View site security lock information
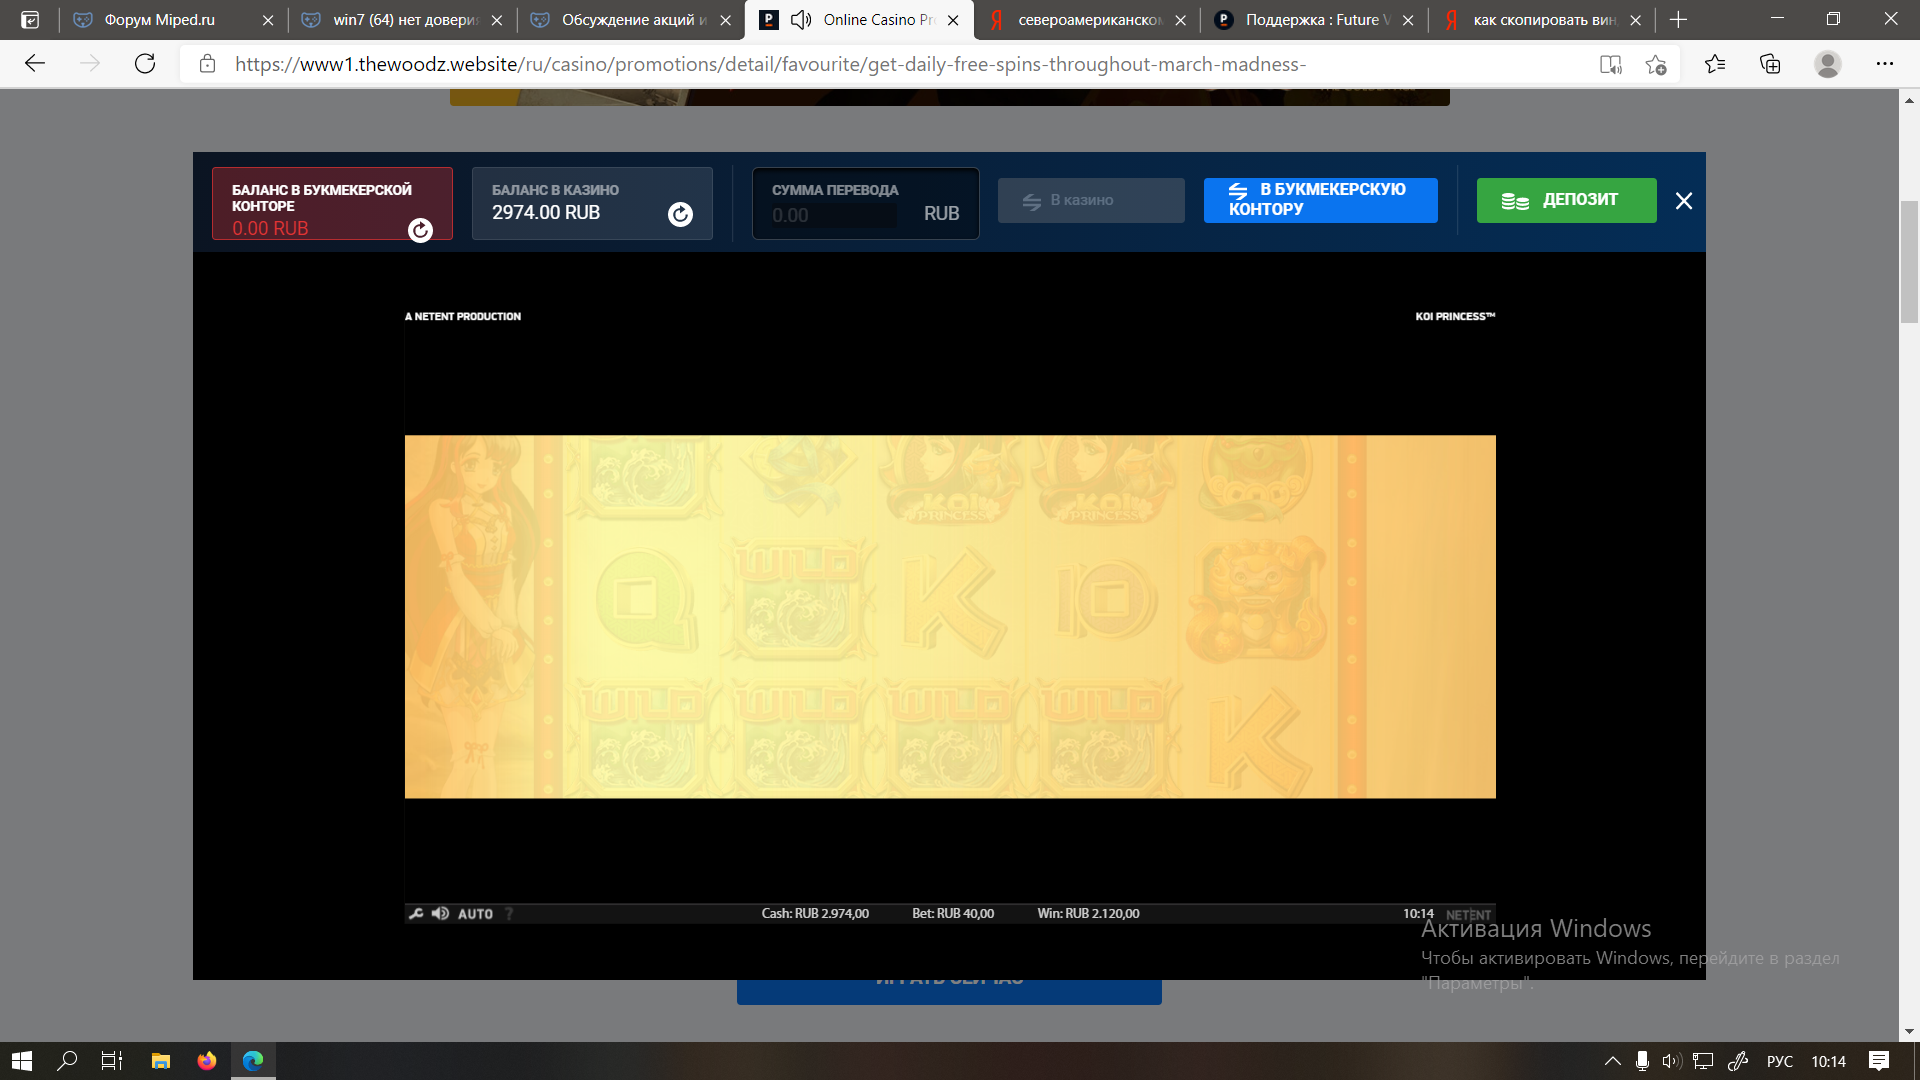The image size is (1920, 1080). (x=207, y=64)
